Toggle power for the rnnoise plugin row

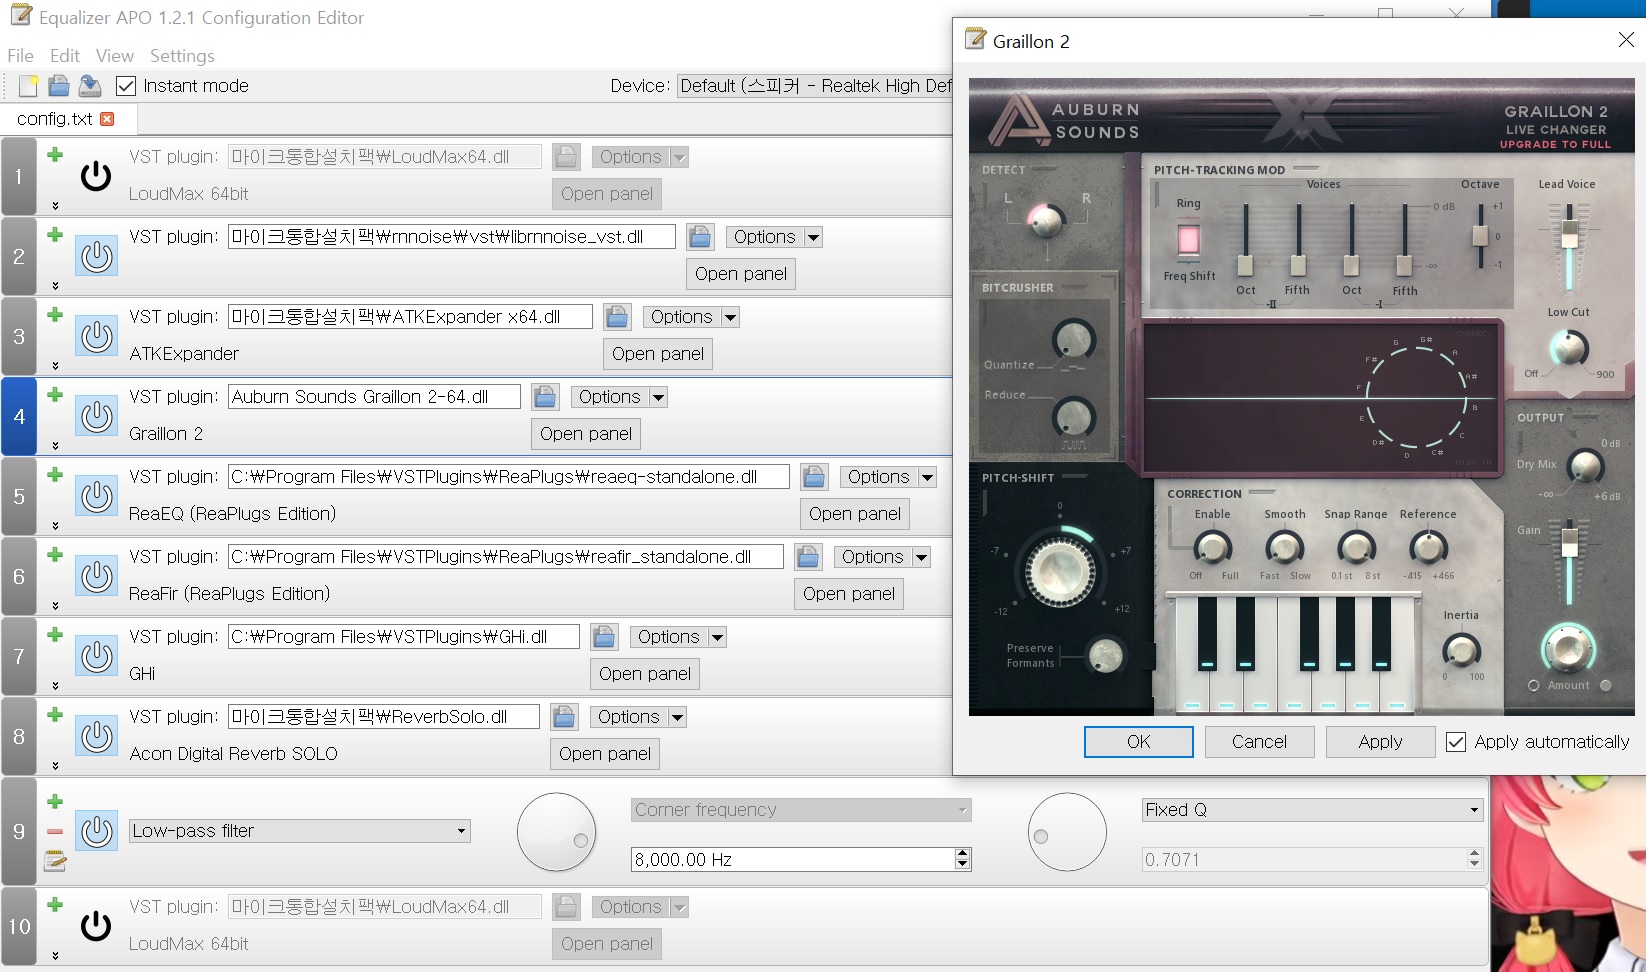(97, 257)
